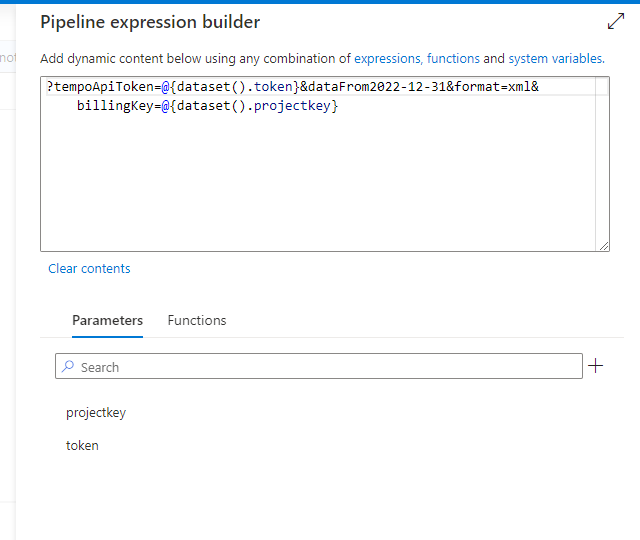640x540 pixels.
Task: Clear contents of the expression
Action: pos(89,268)
